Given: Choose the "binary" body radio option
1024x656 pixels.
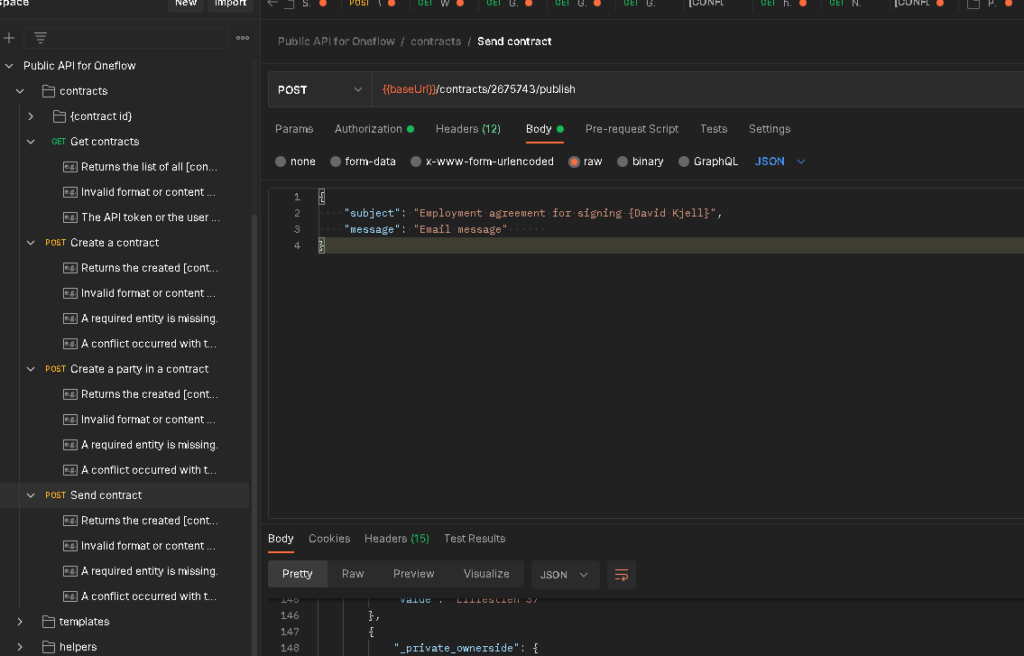Looking at the screenshot, I should tap(622, 161).
